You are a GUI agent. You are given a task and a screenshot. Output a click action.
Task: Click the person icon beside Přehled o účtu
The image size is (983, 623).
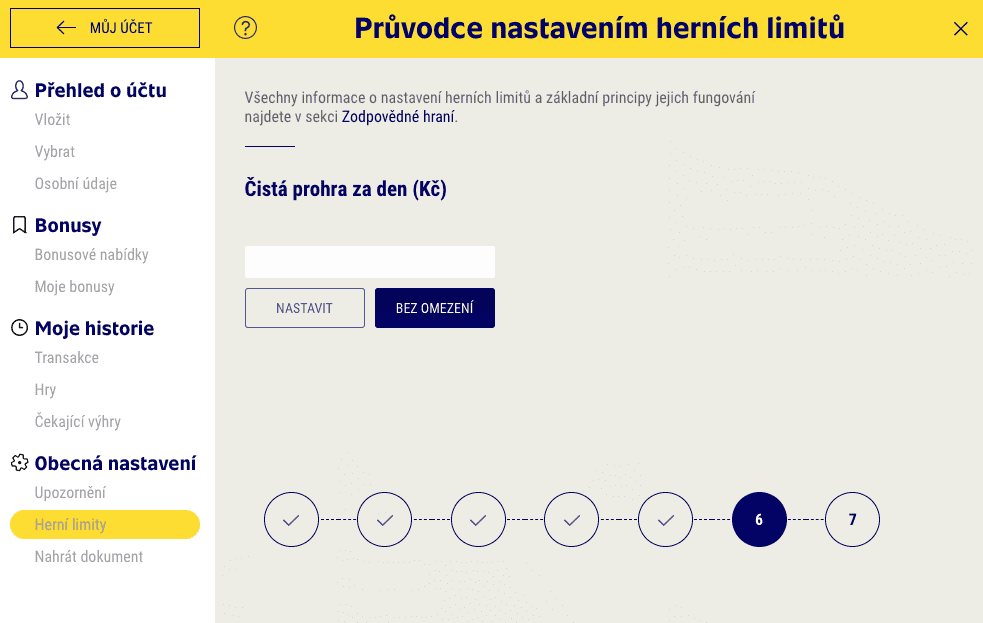coord(19,90)
